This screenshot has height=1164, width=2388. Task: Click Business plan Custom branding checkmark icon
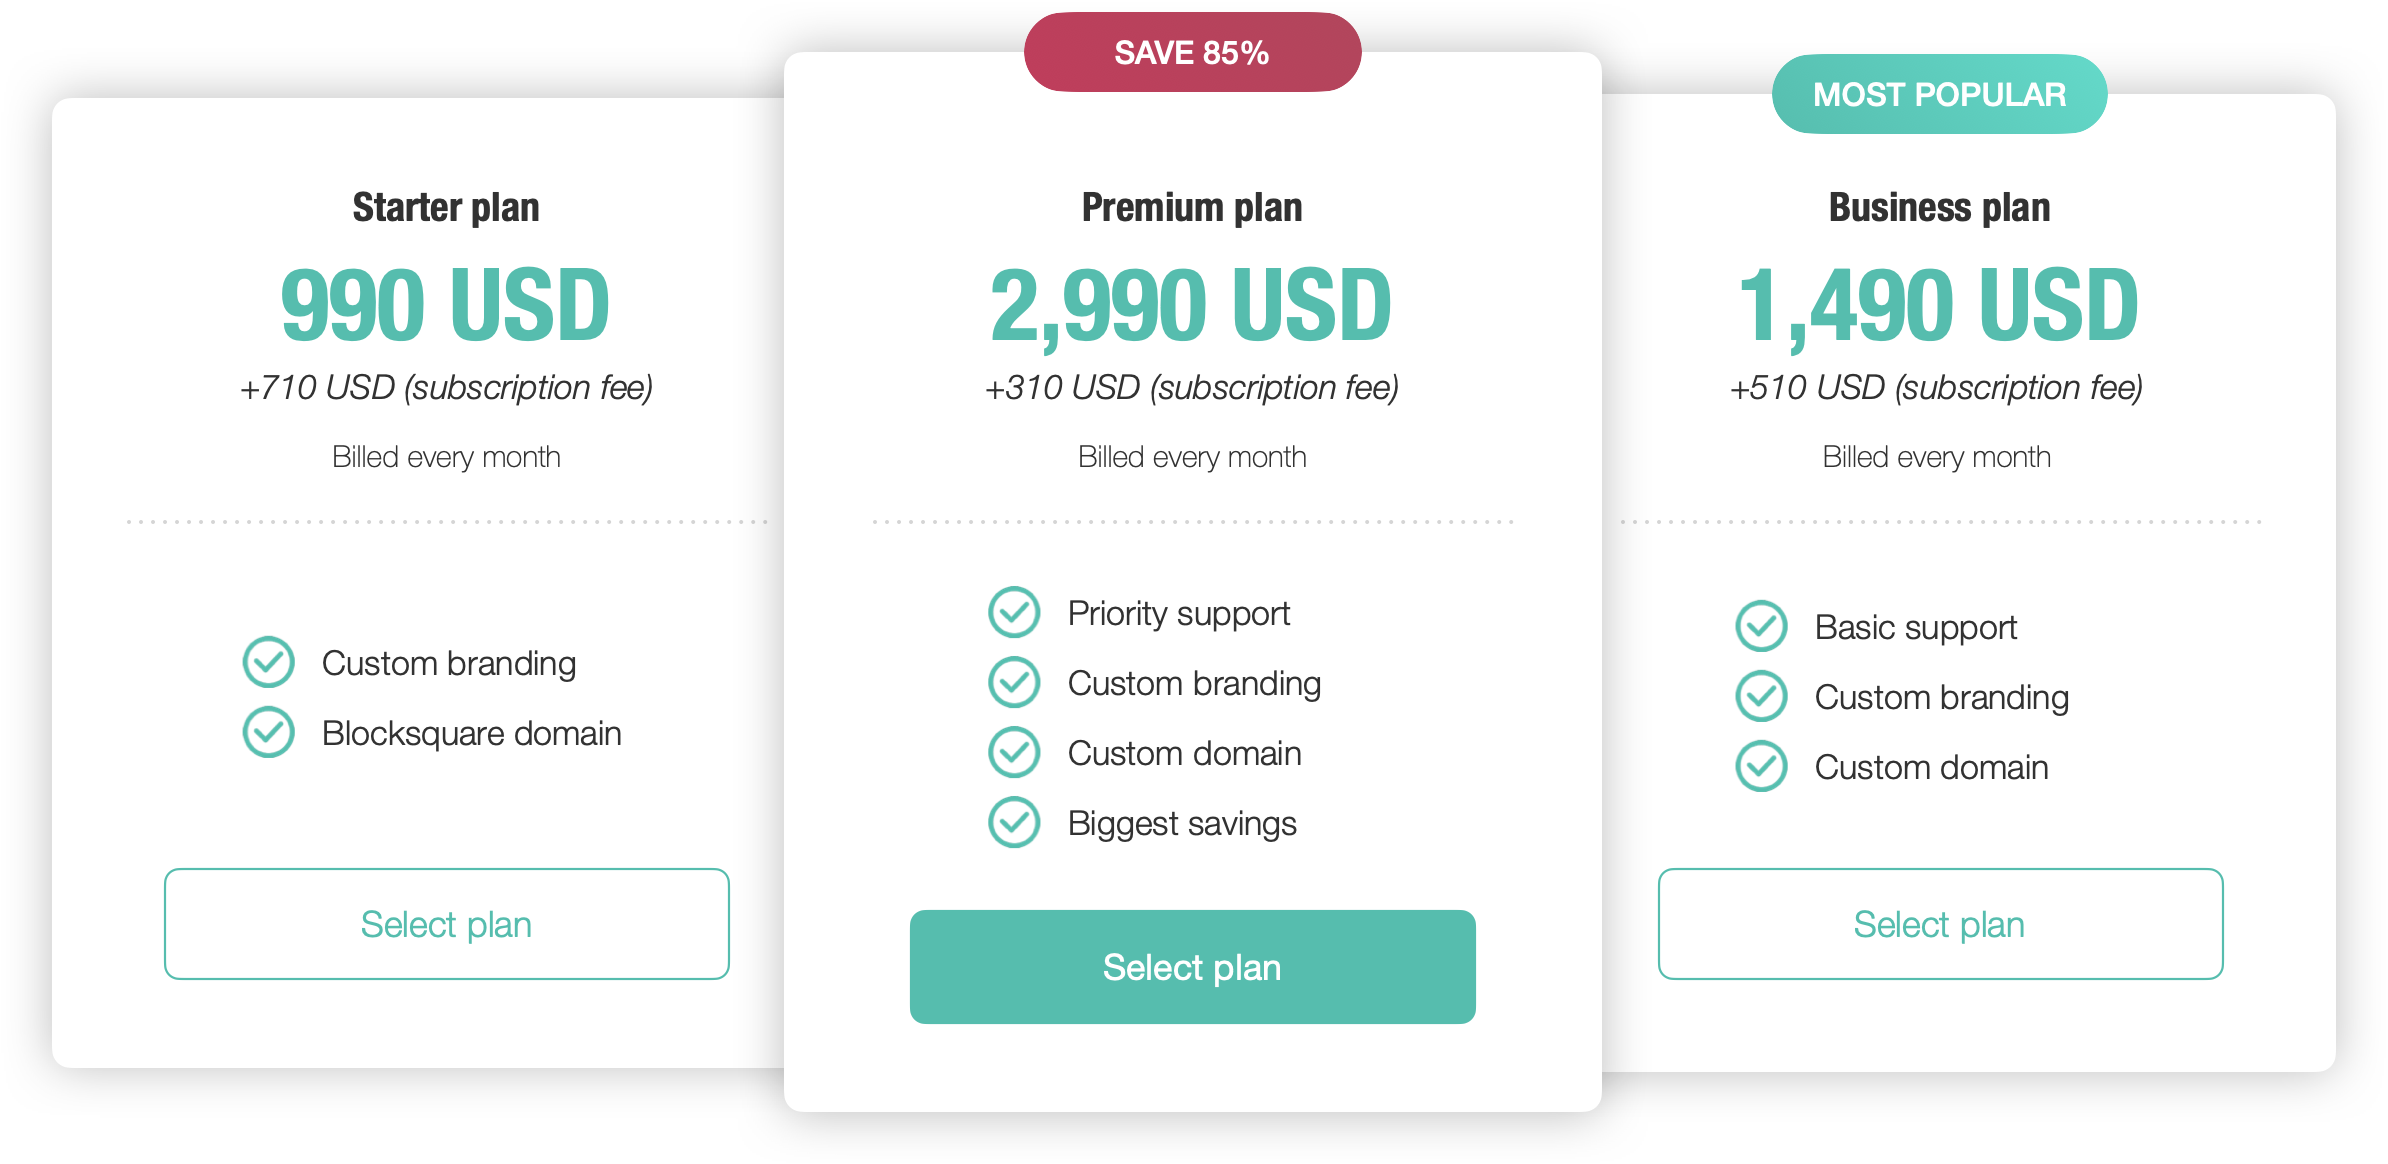pos(1761,696)
